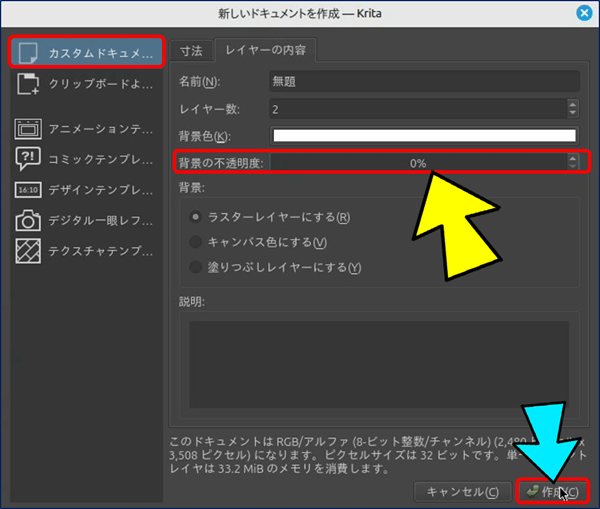Select the キャンバス色にする radio option
Image resolution: width=600 pixels, height=509 pixels.
(x=197, y=242)
